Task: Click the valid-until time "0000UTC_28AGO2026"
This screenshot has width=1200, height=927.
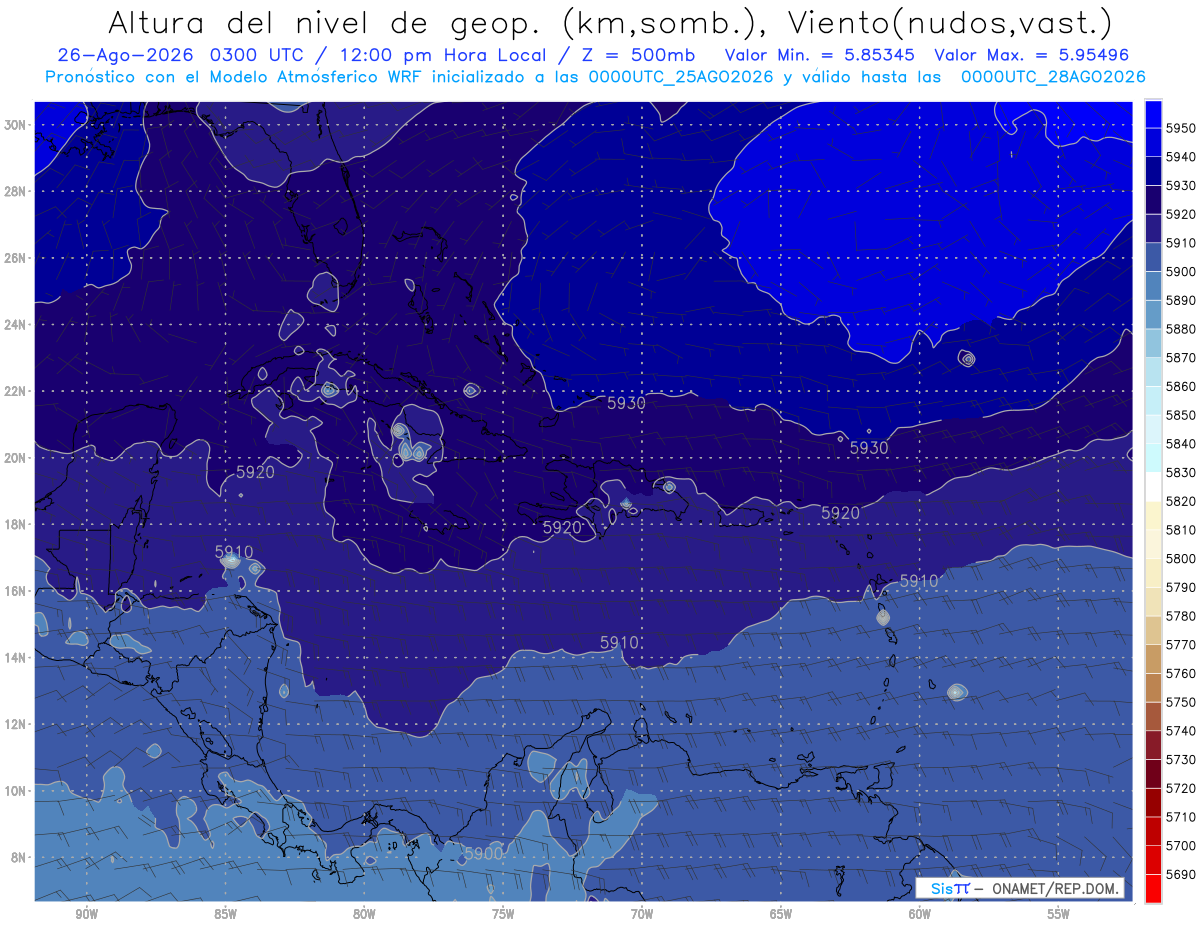Action: pyautogui.click(x=1053, y=77)
